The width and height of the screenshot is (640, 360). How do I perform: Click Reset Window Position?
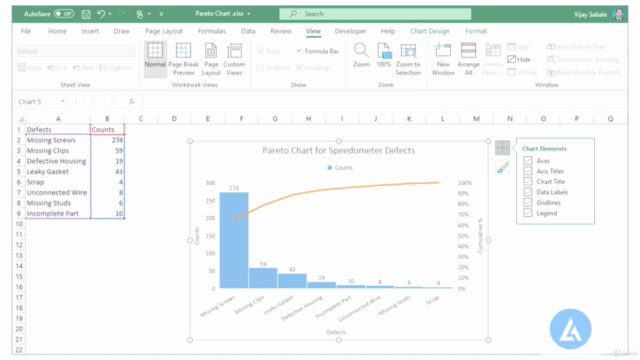tap(583, 72)
